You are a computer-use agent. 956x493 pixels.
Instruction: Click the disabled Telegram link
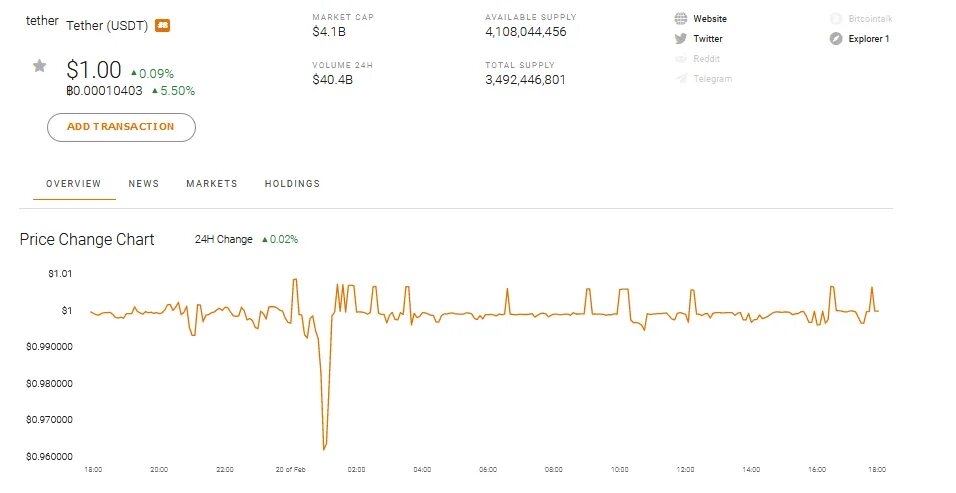[x=713, y=79]
